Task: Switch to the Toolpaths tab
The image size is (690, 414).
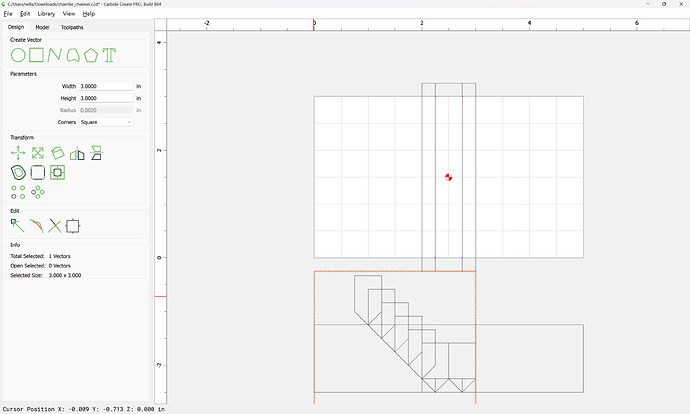Action: tap(73, 27)
